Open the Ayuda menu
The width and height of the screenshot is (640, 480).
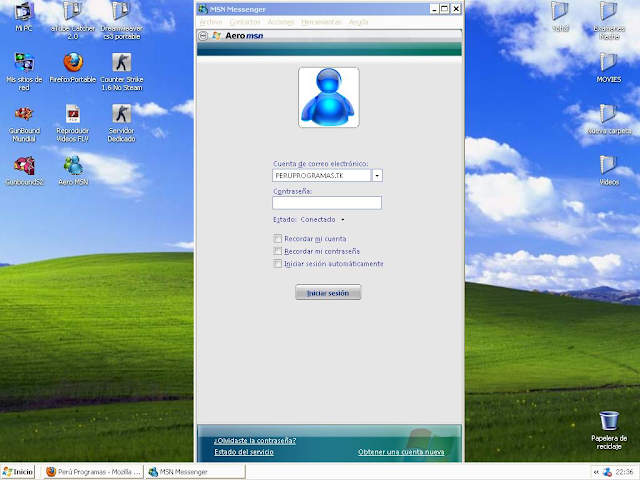coord(358,22)
